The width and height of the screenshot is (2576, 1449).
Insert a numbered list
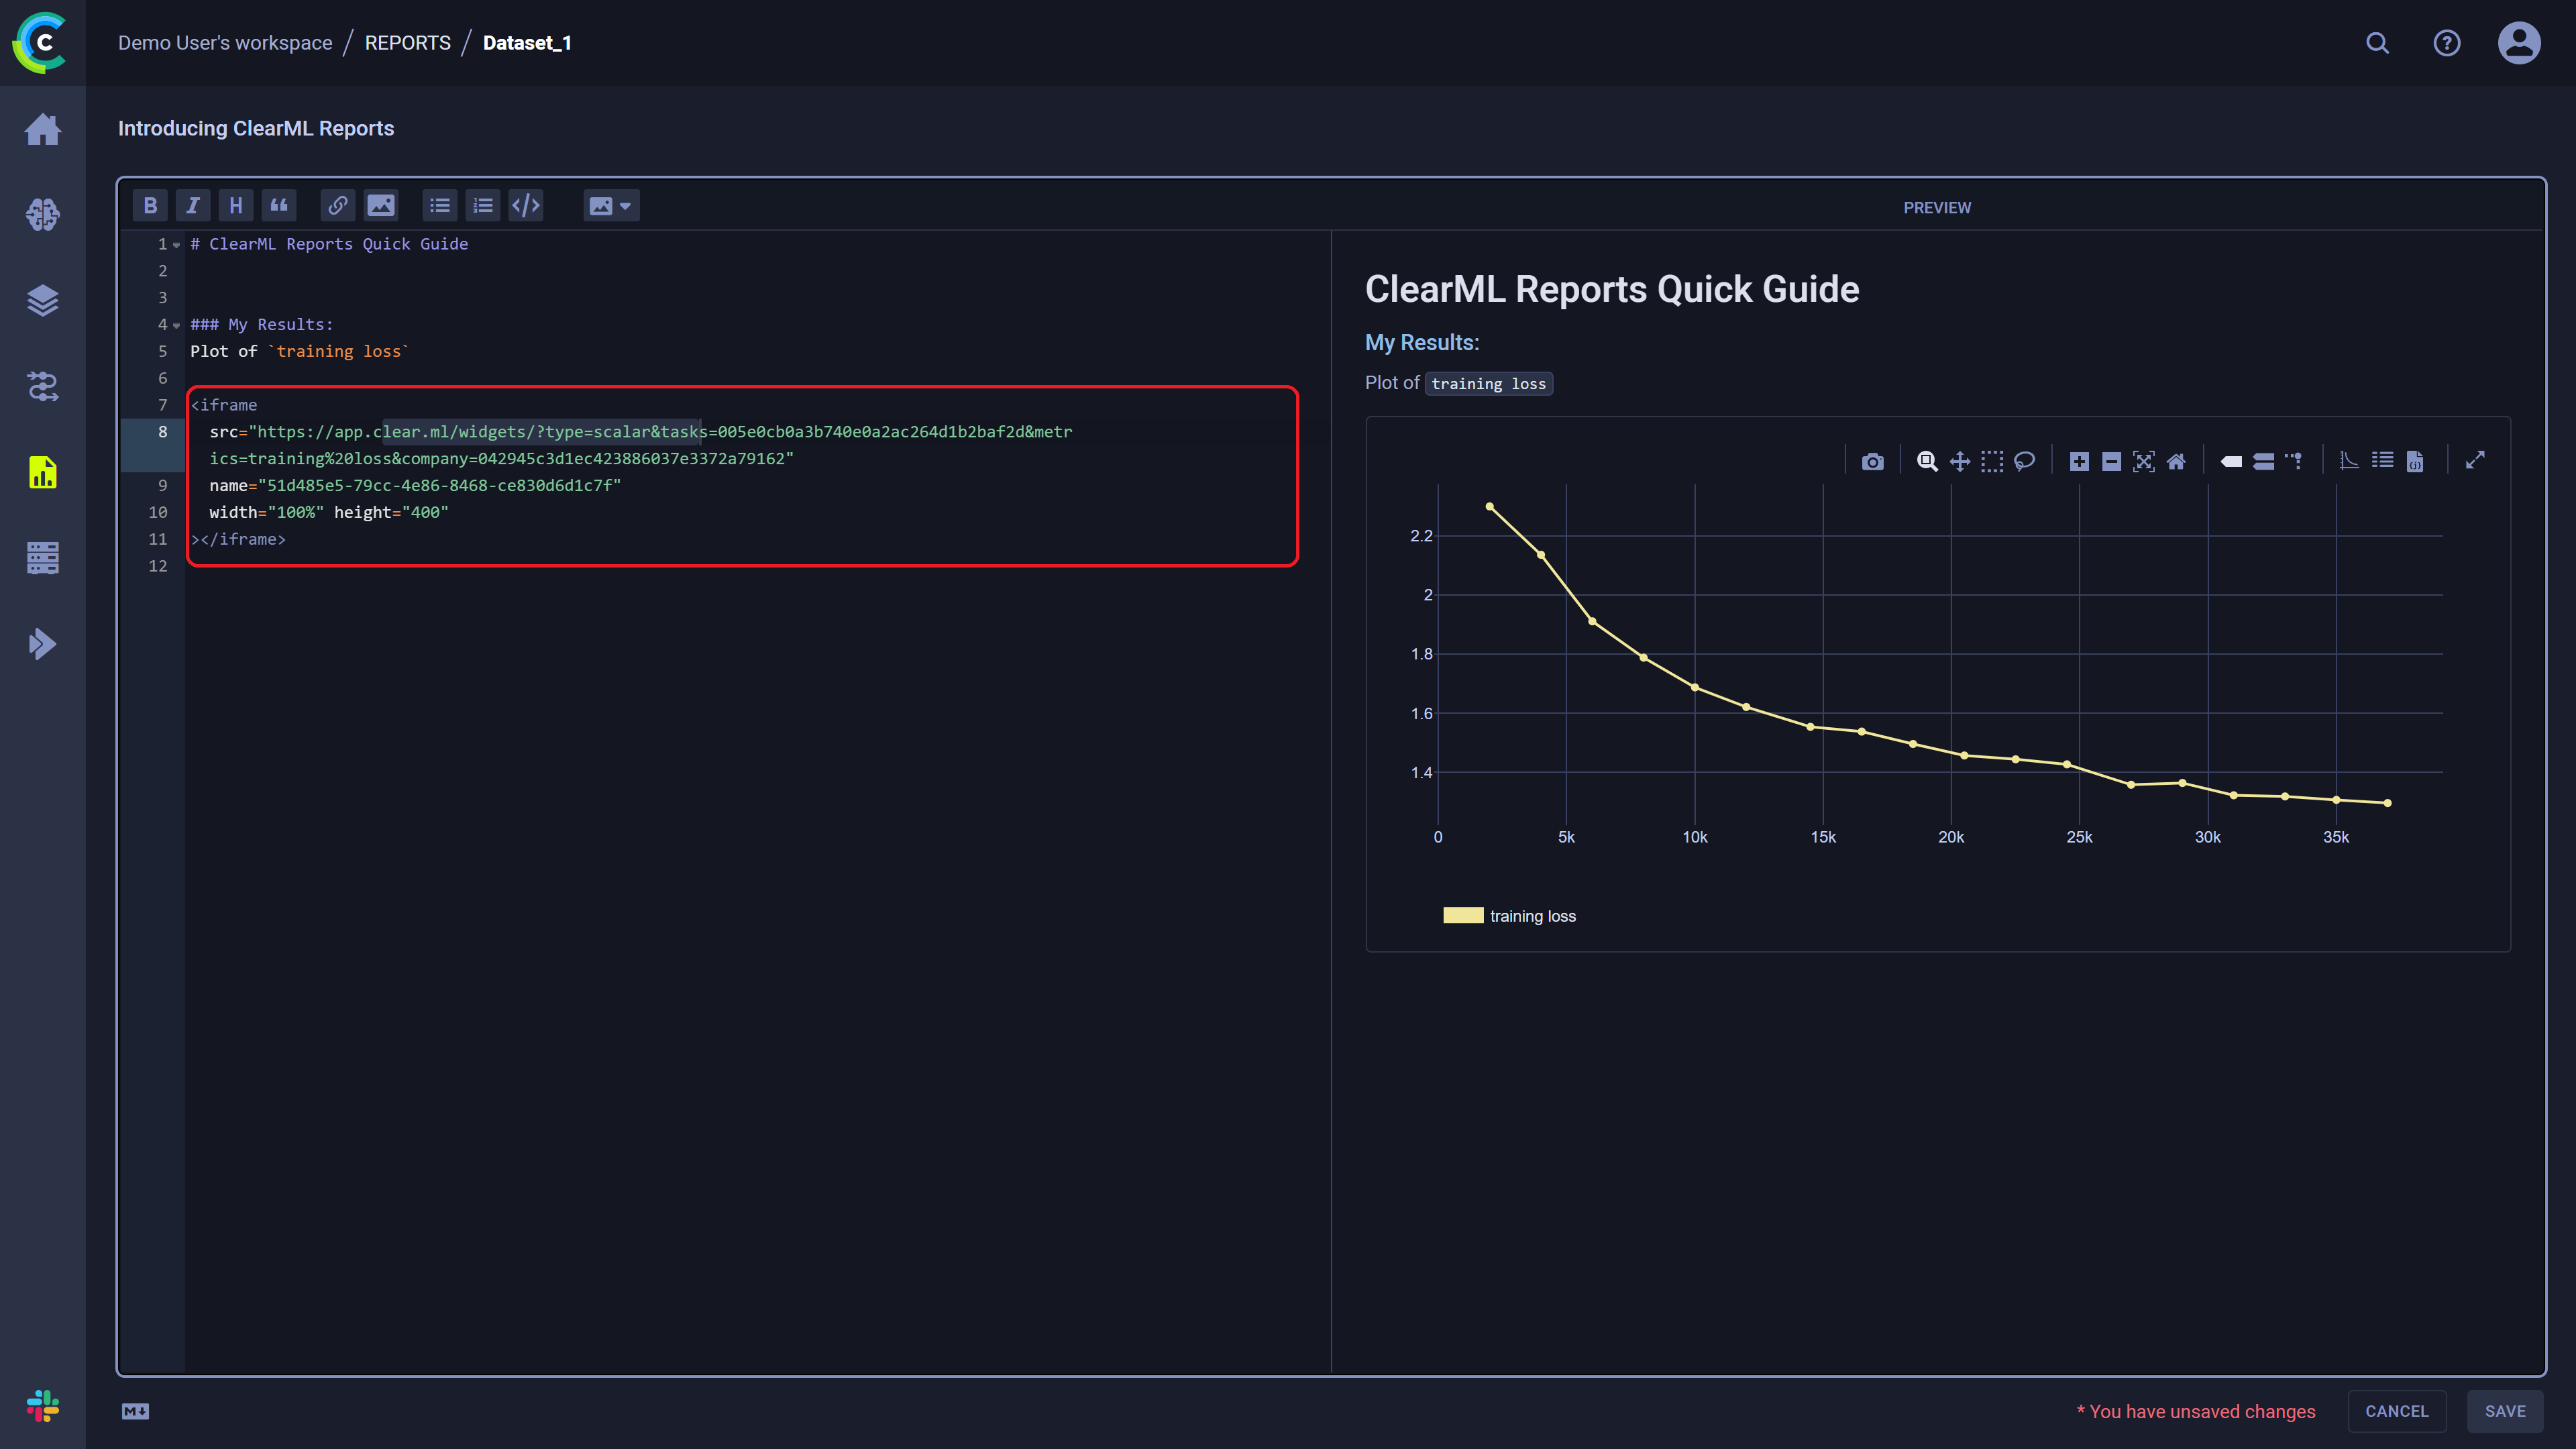tap(483, 206)
